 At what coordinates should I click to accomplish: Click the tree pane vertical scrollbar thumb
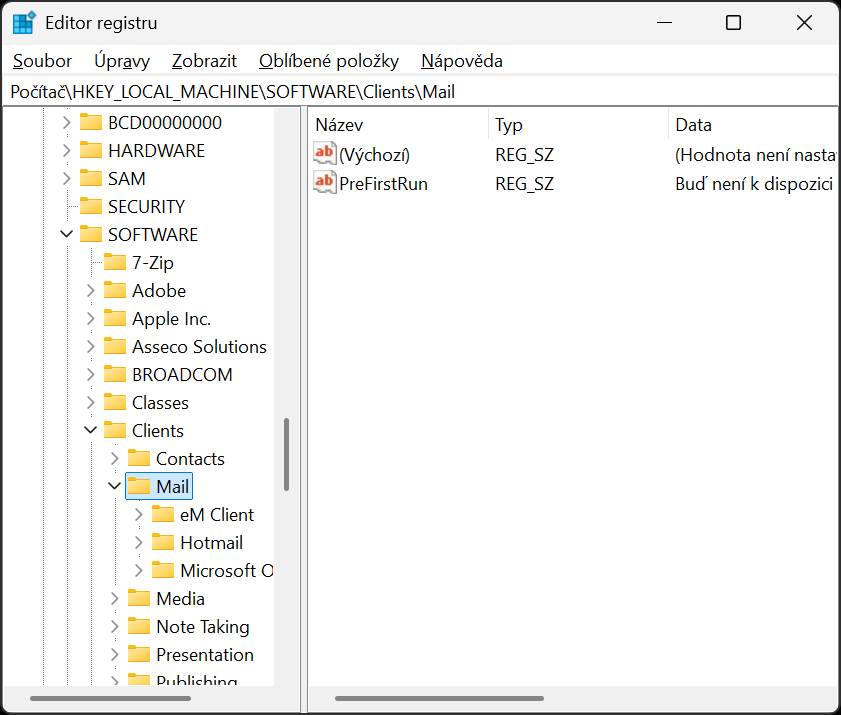click(x=286, y=454)
